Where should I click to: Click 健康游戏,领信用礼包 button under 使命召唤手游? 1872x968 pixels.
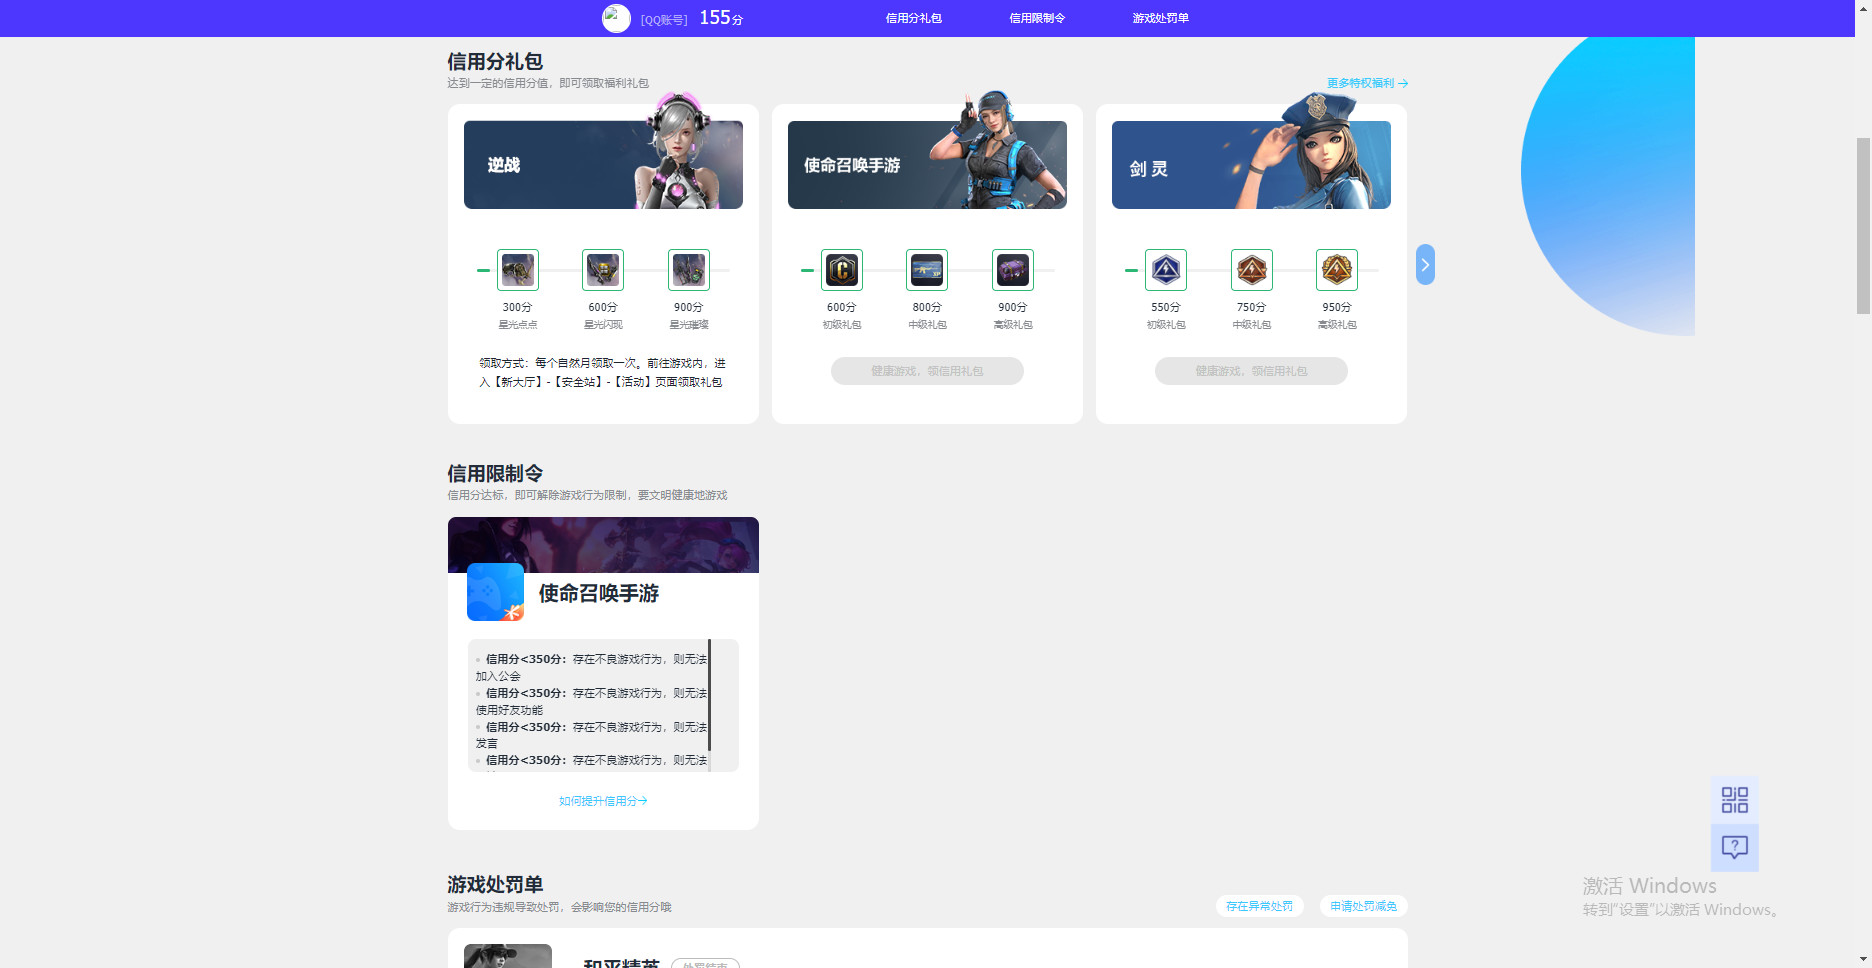point(927,371)
